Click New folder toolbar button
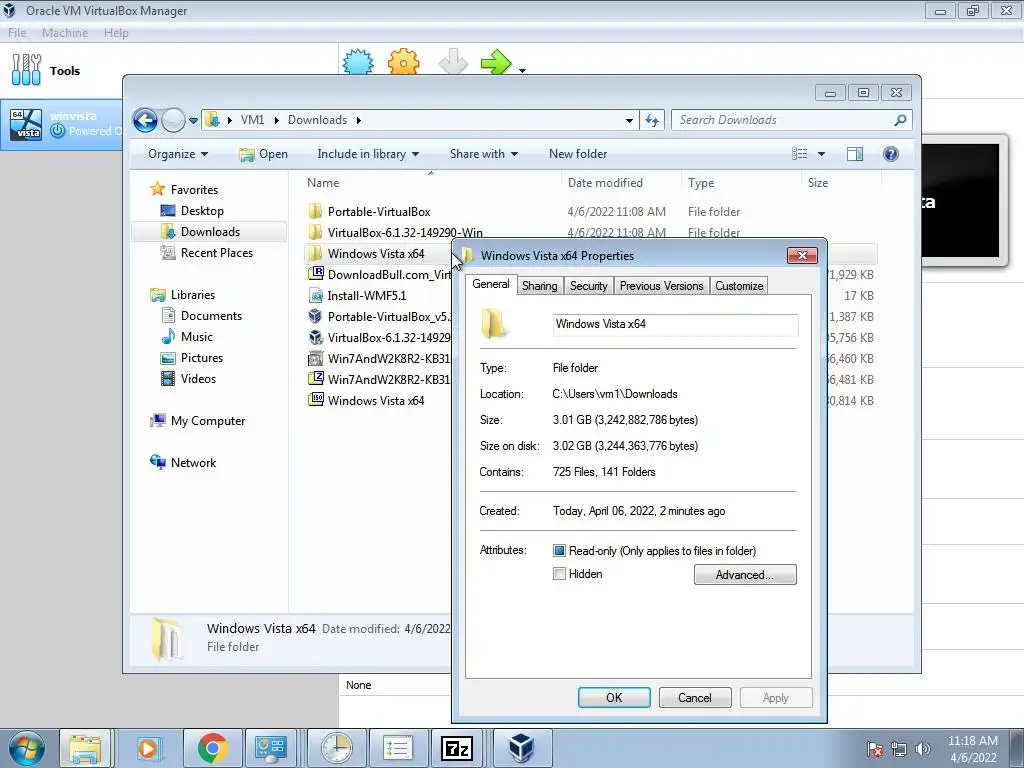 (578, 154)
